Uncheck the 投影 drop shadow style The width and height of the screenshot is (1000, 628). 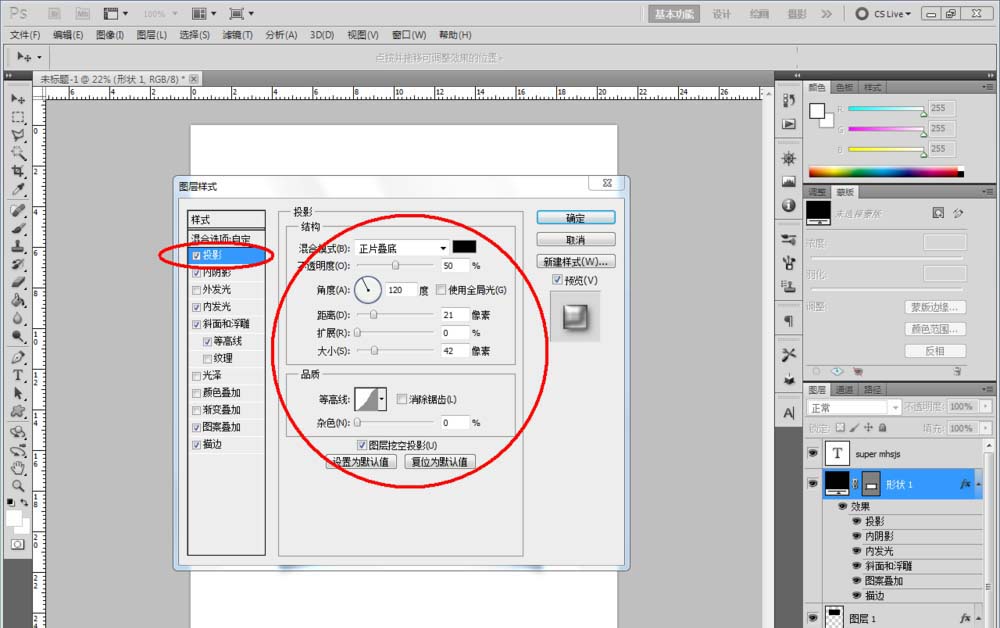pyautogui.click(x=196, y=256)
